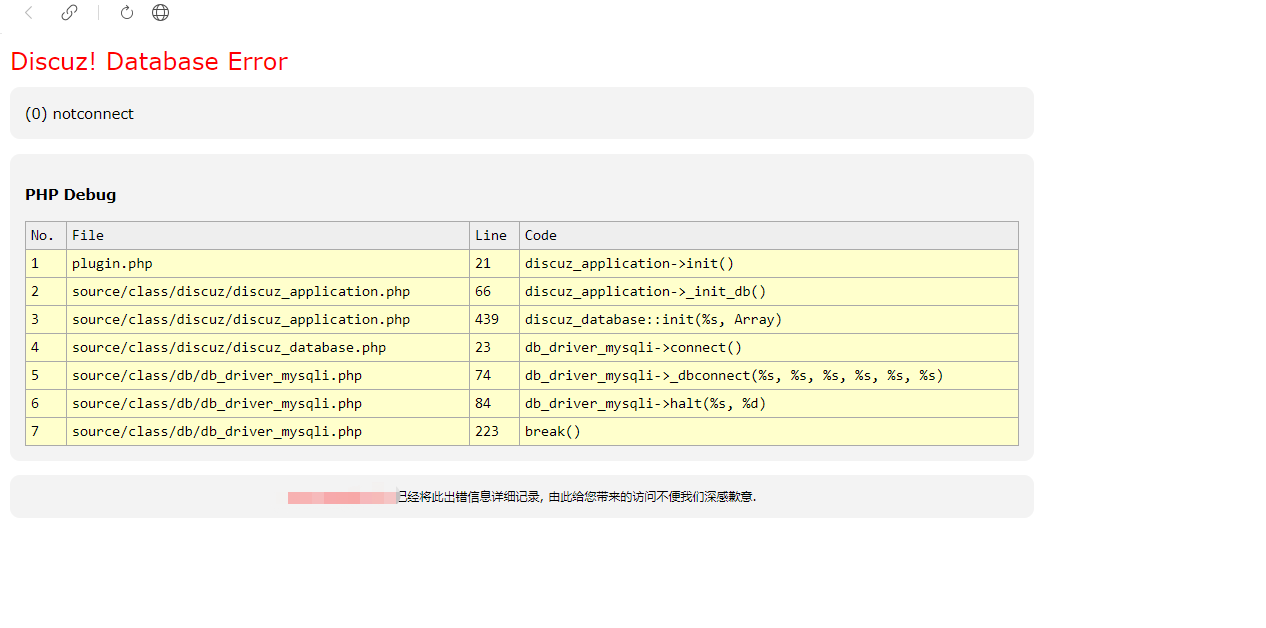Open in browser via globe icon

(160, 13)
